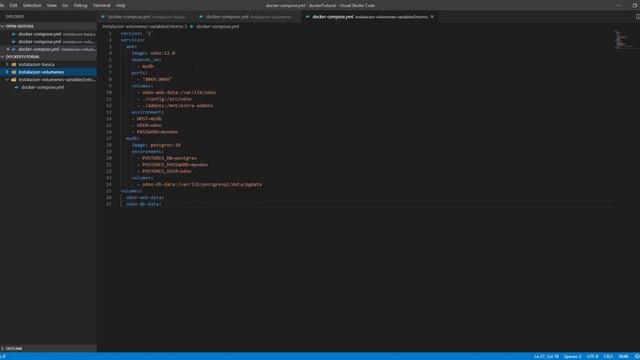Viewport: 640px width, 360px height.
Task: Open the Go menu
Action: 65,5
